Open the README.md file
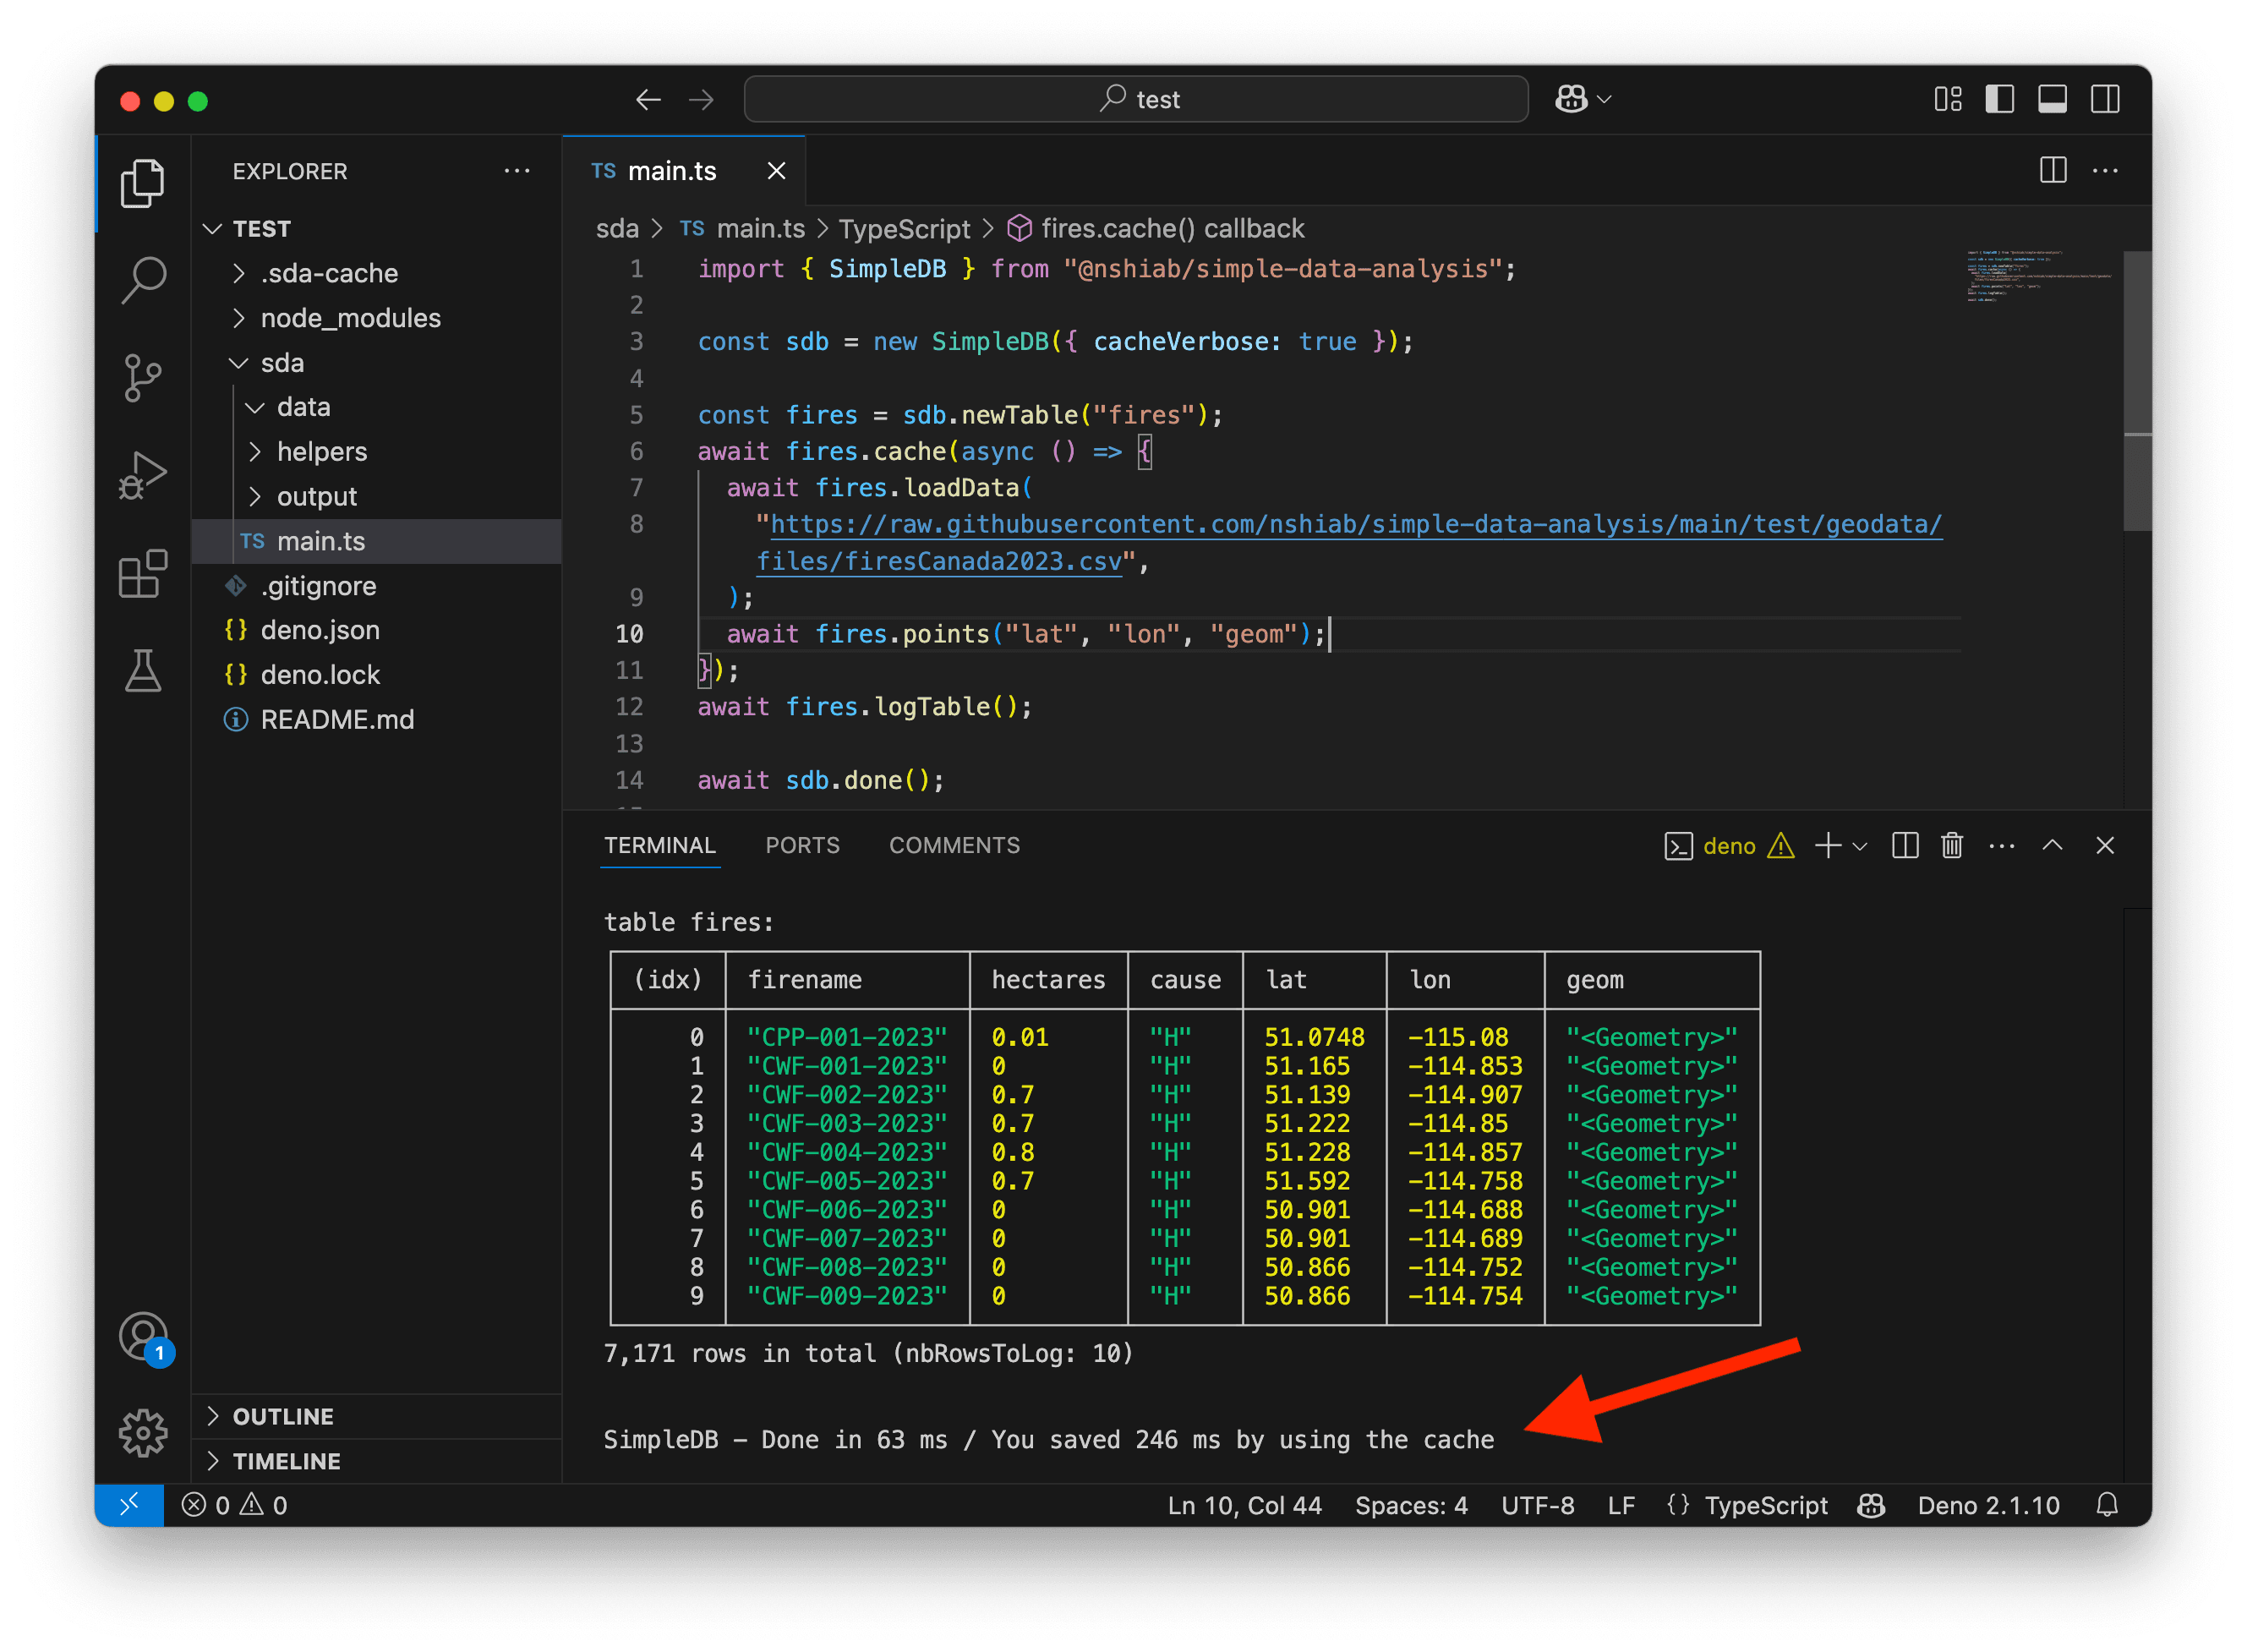 tap(376, 720)
